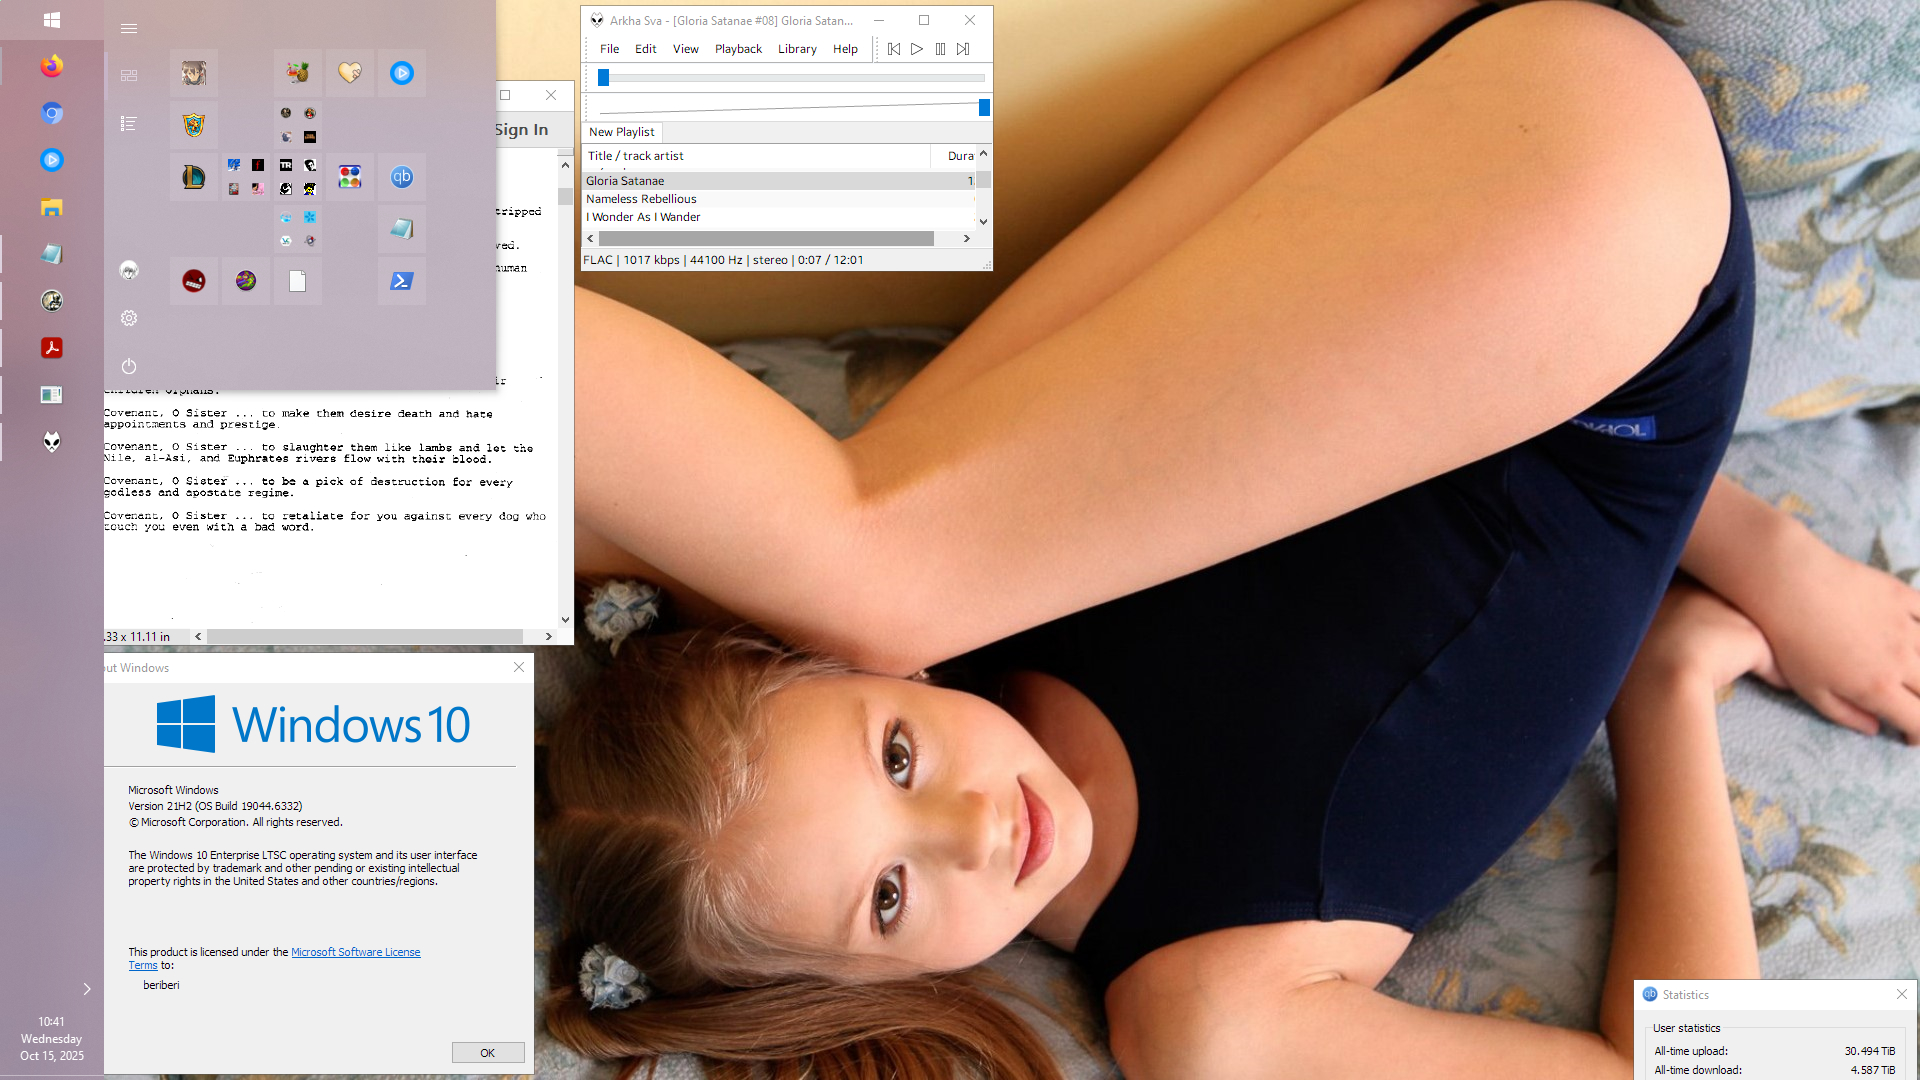The image size is (1920, 1080).
Task: Click OK in About Windows dialog
Action: click(487, 1053)
